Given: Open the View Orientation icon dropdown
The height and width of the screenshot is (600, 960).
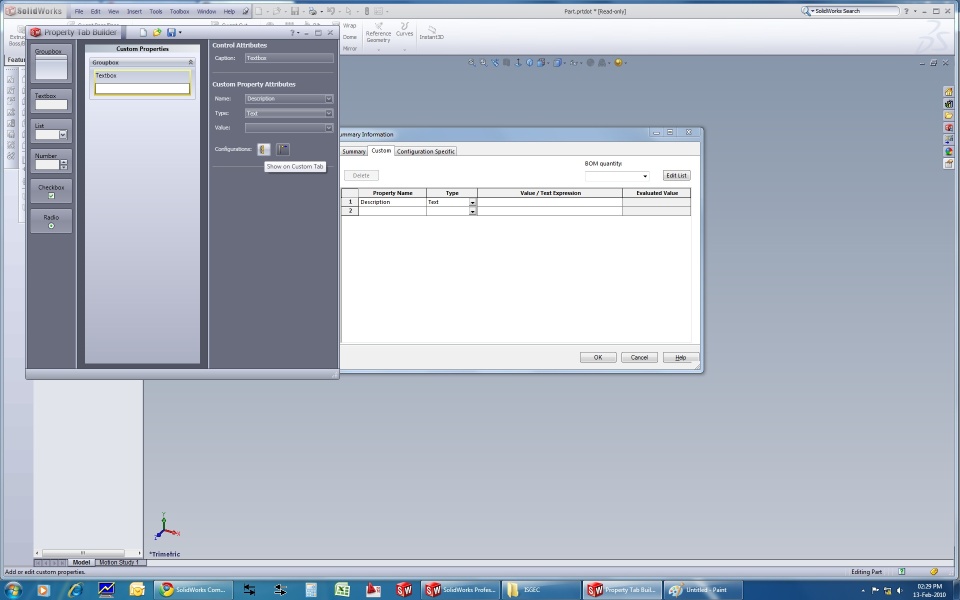Looking at the screenshot, I should 542,62.
